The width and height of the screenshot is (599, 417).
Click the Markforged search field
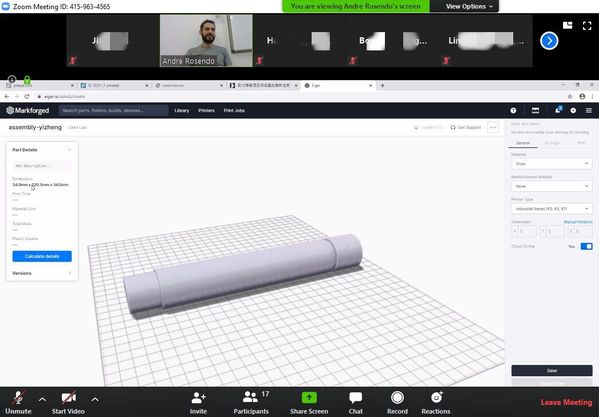(113, 110)
